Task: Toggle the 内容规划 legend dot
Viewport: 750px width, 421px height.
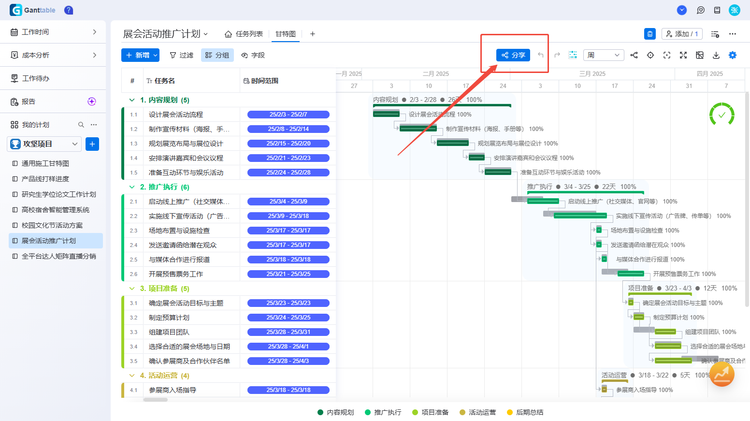Action: pos(320,412)
